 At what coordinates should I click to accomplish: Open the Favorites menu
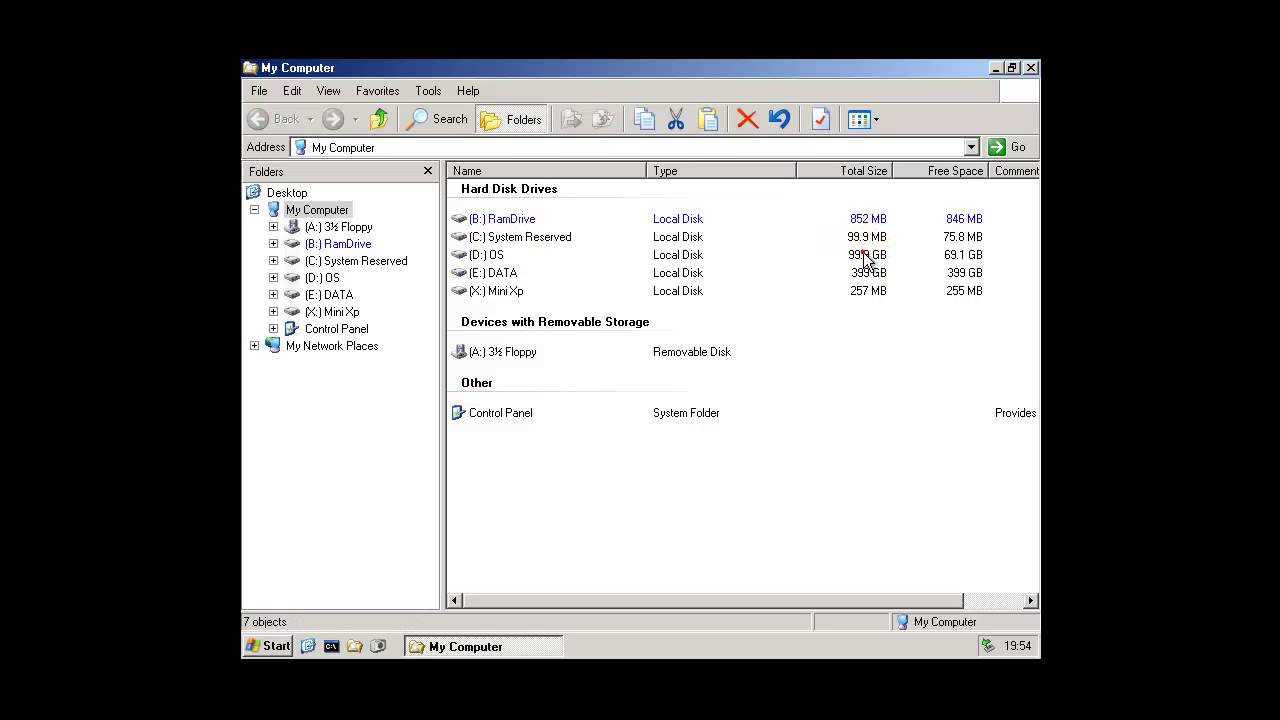[x=377, y=91]
